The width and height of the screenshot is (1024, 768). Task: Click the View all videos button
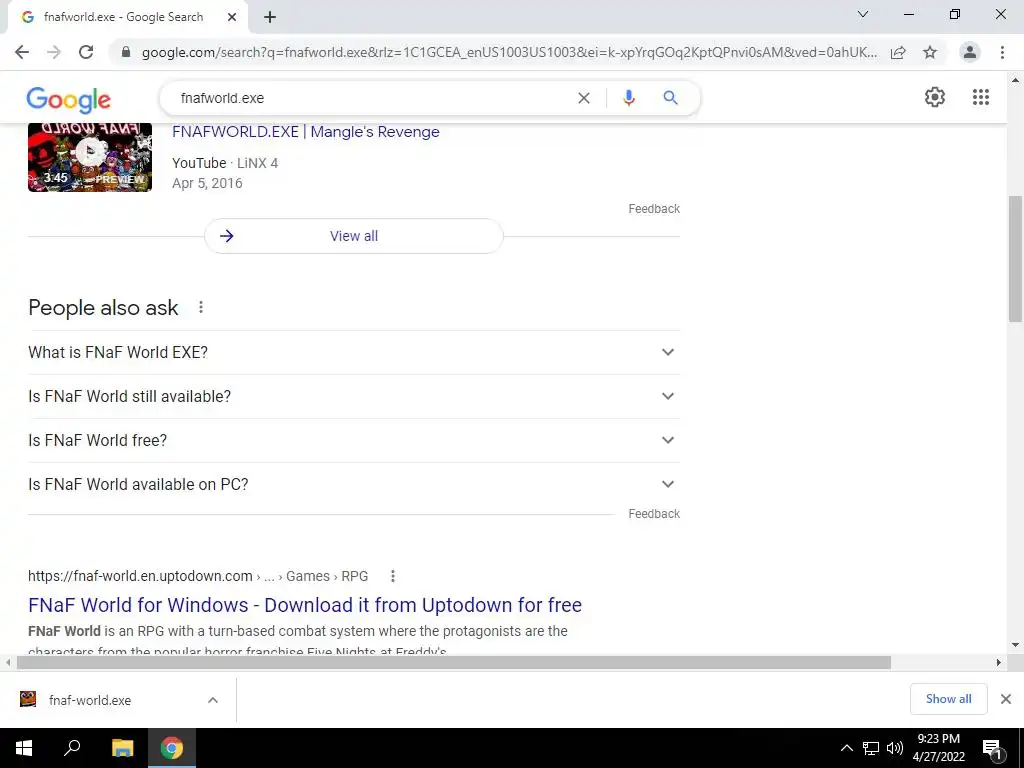(x=354, y=236)
